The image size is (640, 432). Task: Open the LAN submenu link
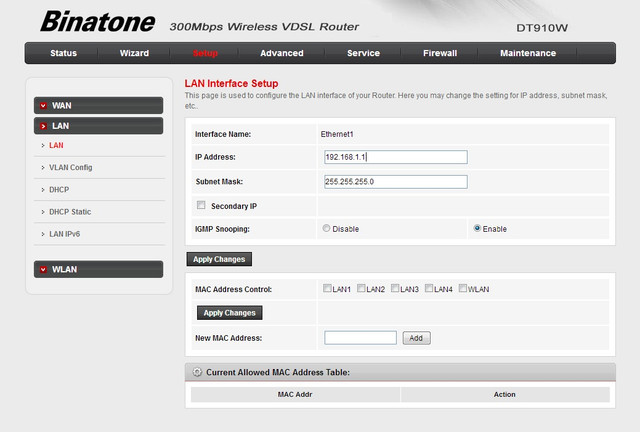56,145
